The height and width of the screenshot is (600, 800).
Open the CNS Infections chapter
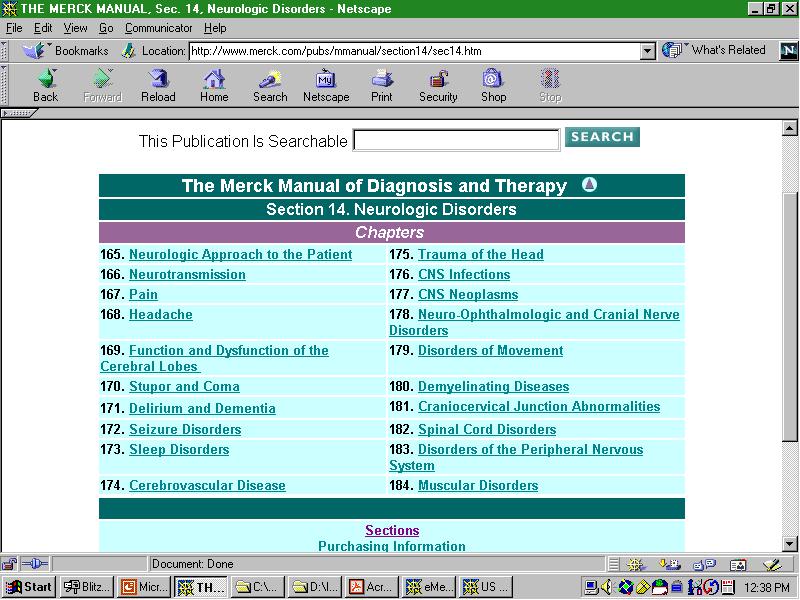click(464, 274)
